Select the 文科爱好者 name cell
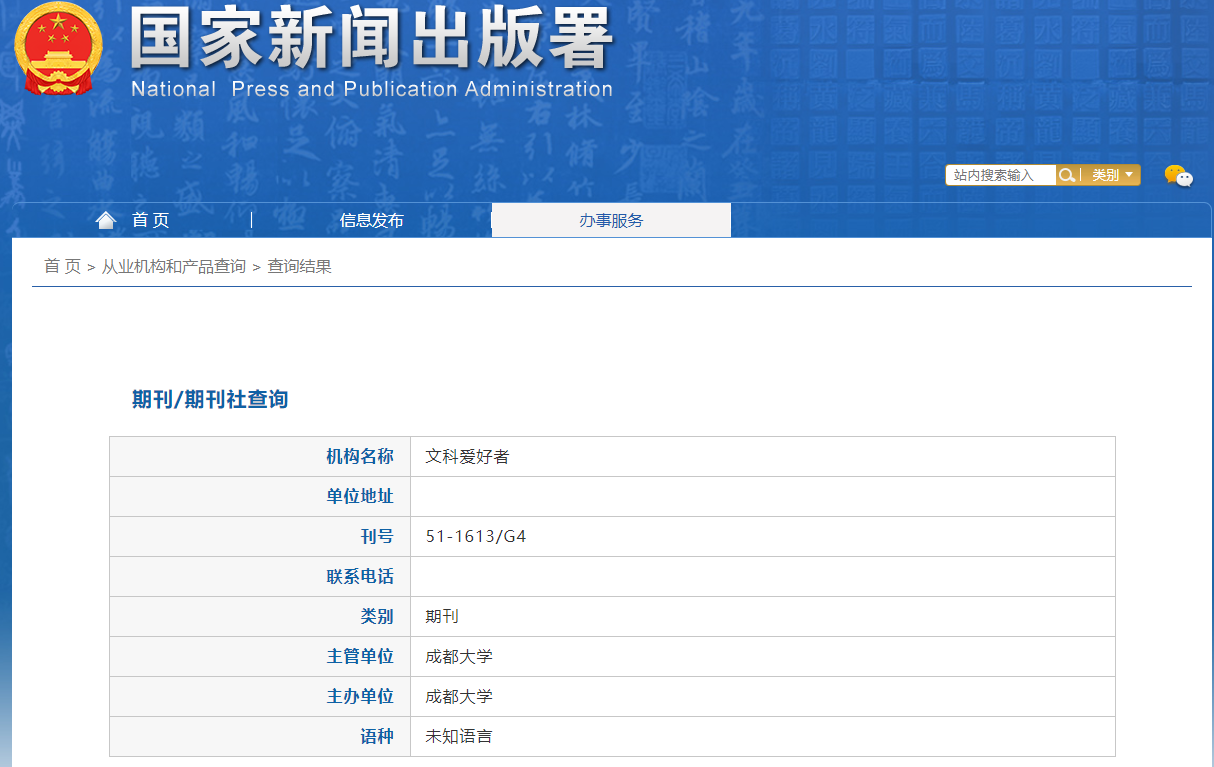The image size is (1214, 767). pyautogui.click(x=467, y=457)
